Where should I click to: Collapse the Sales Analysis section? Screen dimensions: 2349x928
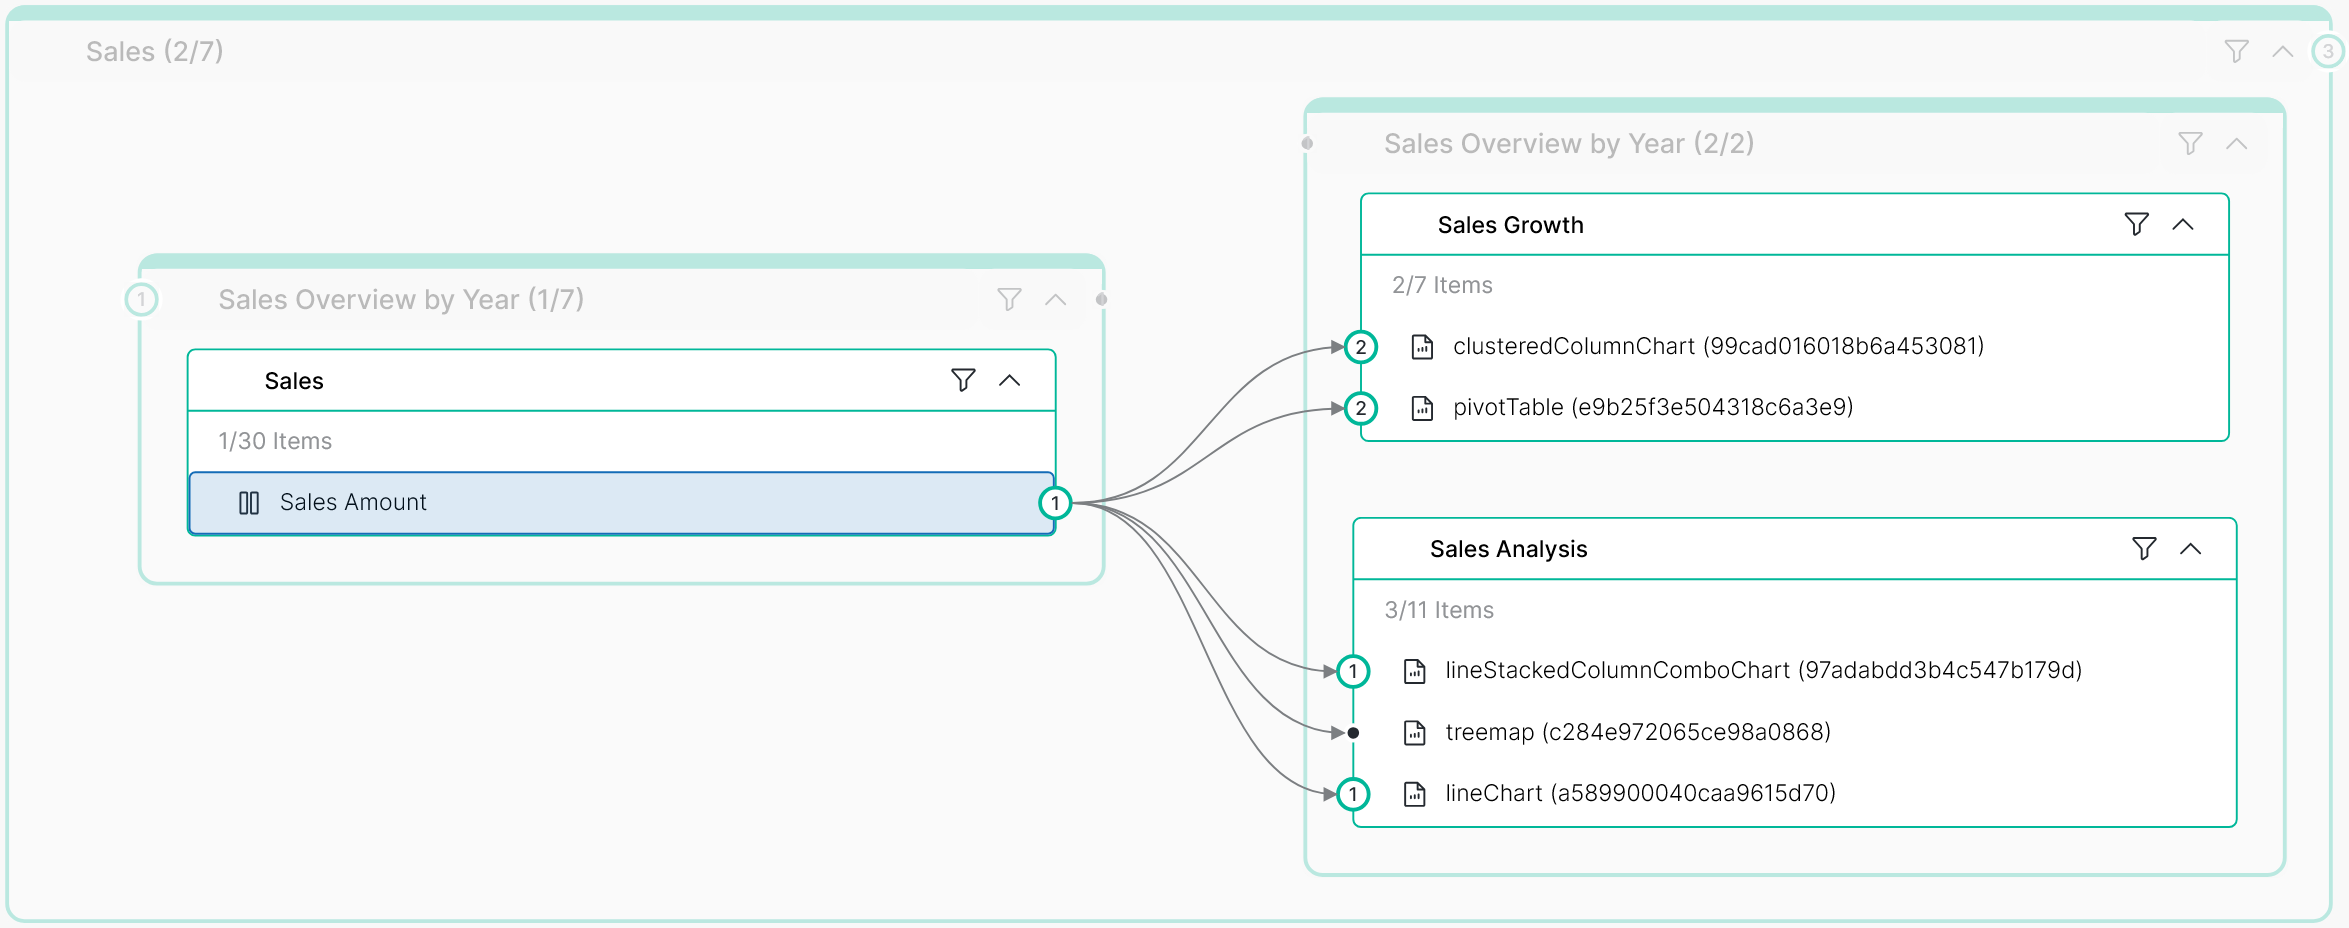pos(2190,549)
